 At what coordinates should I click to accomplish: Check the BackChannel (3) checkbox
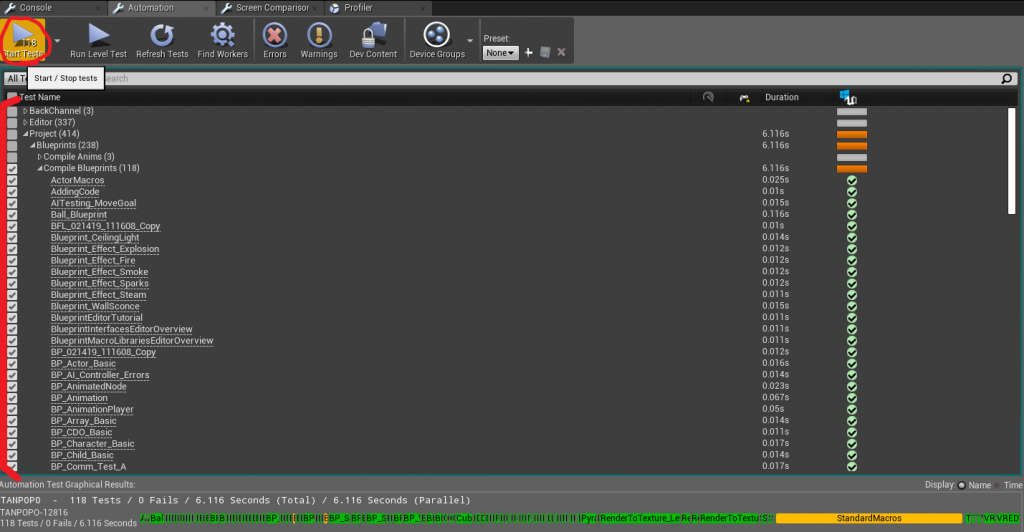12,112
